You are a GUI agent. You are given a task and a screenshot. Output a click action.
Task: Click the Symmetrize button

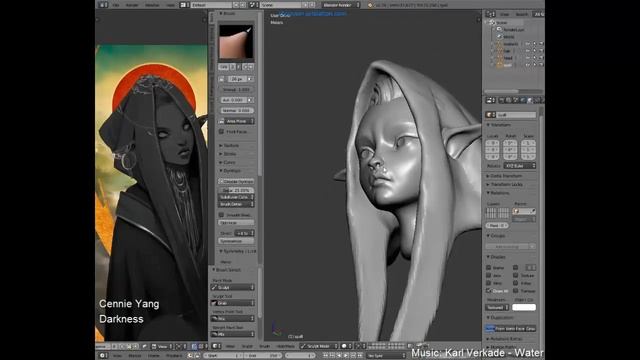click(x=236, y=241)
